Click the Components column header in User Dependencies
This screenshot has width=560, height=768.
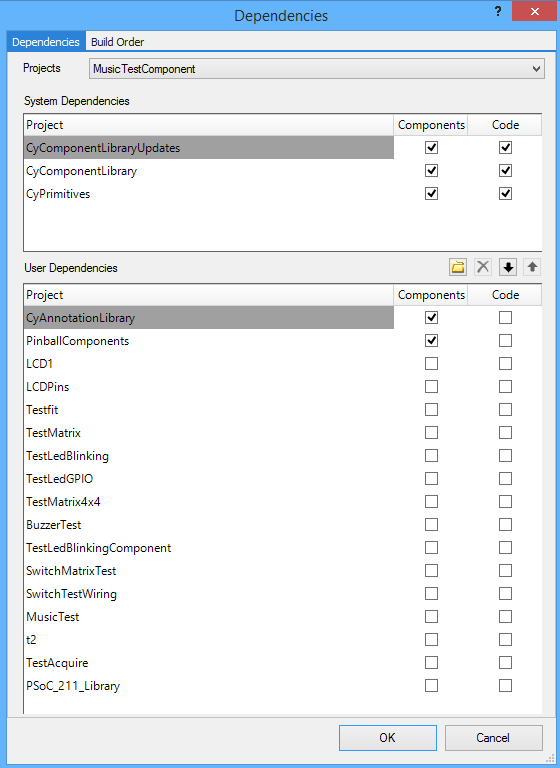click(431, 295)
